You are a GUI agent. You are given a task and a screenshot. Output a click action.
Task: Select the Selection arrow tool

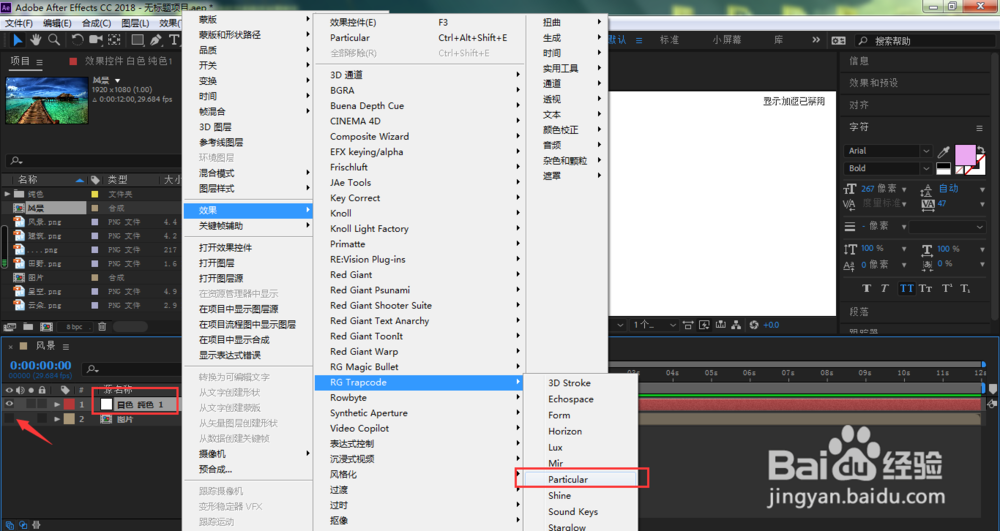17,40
